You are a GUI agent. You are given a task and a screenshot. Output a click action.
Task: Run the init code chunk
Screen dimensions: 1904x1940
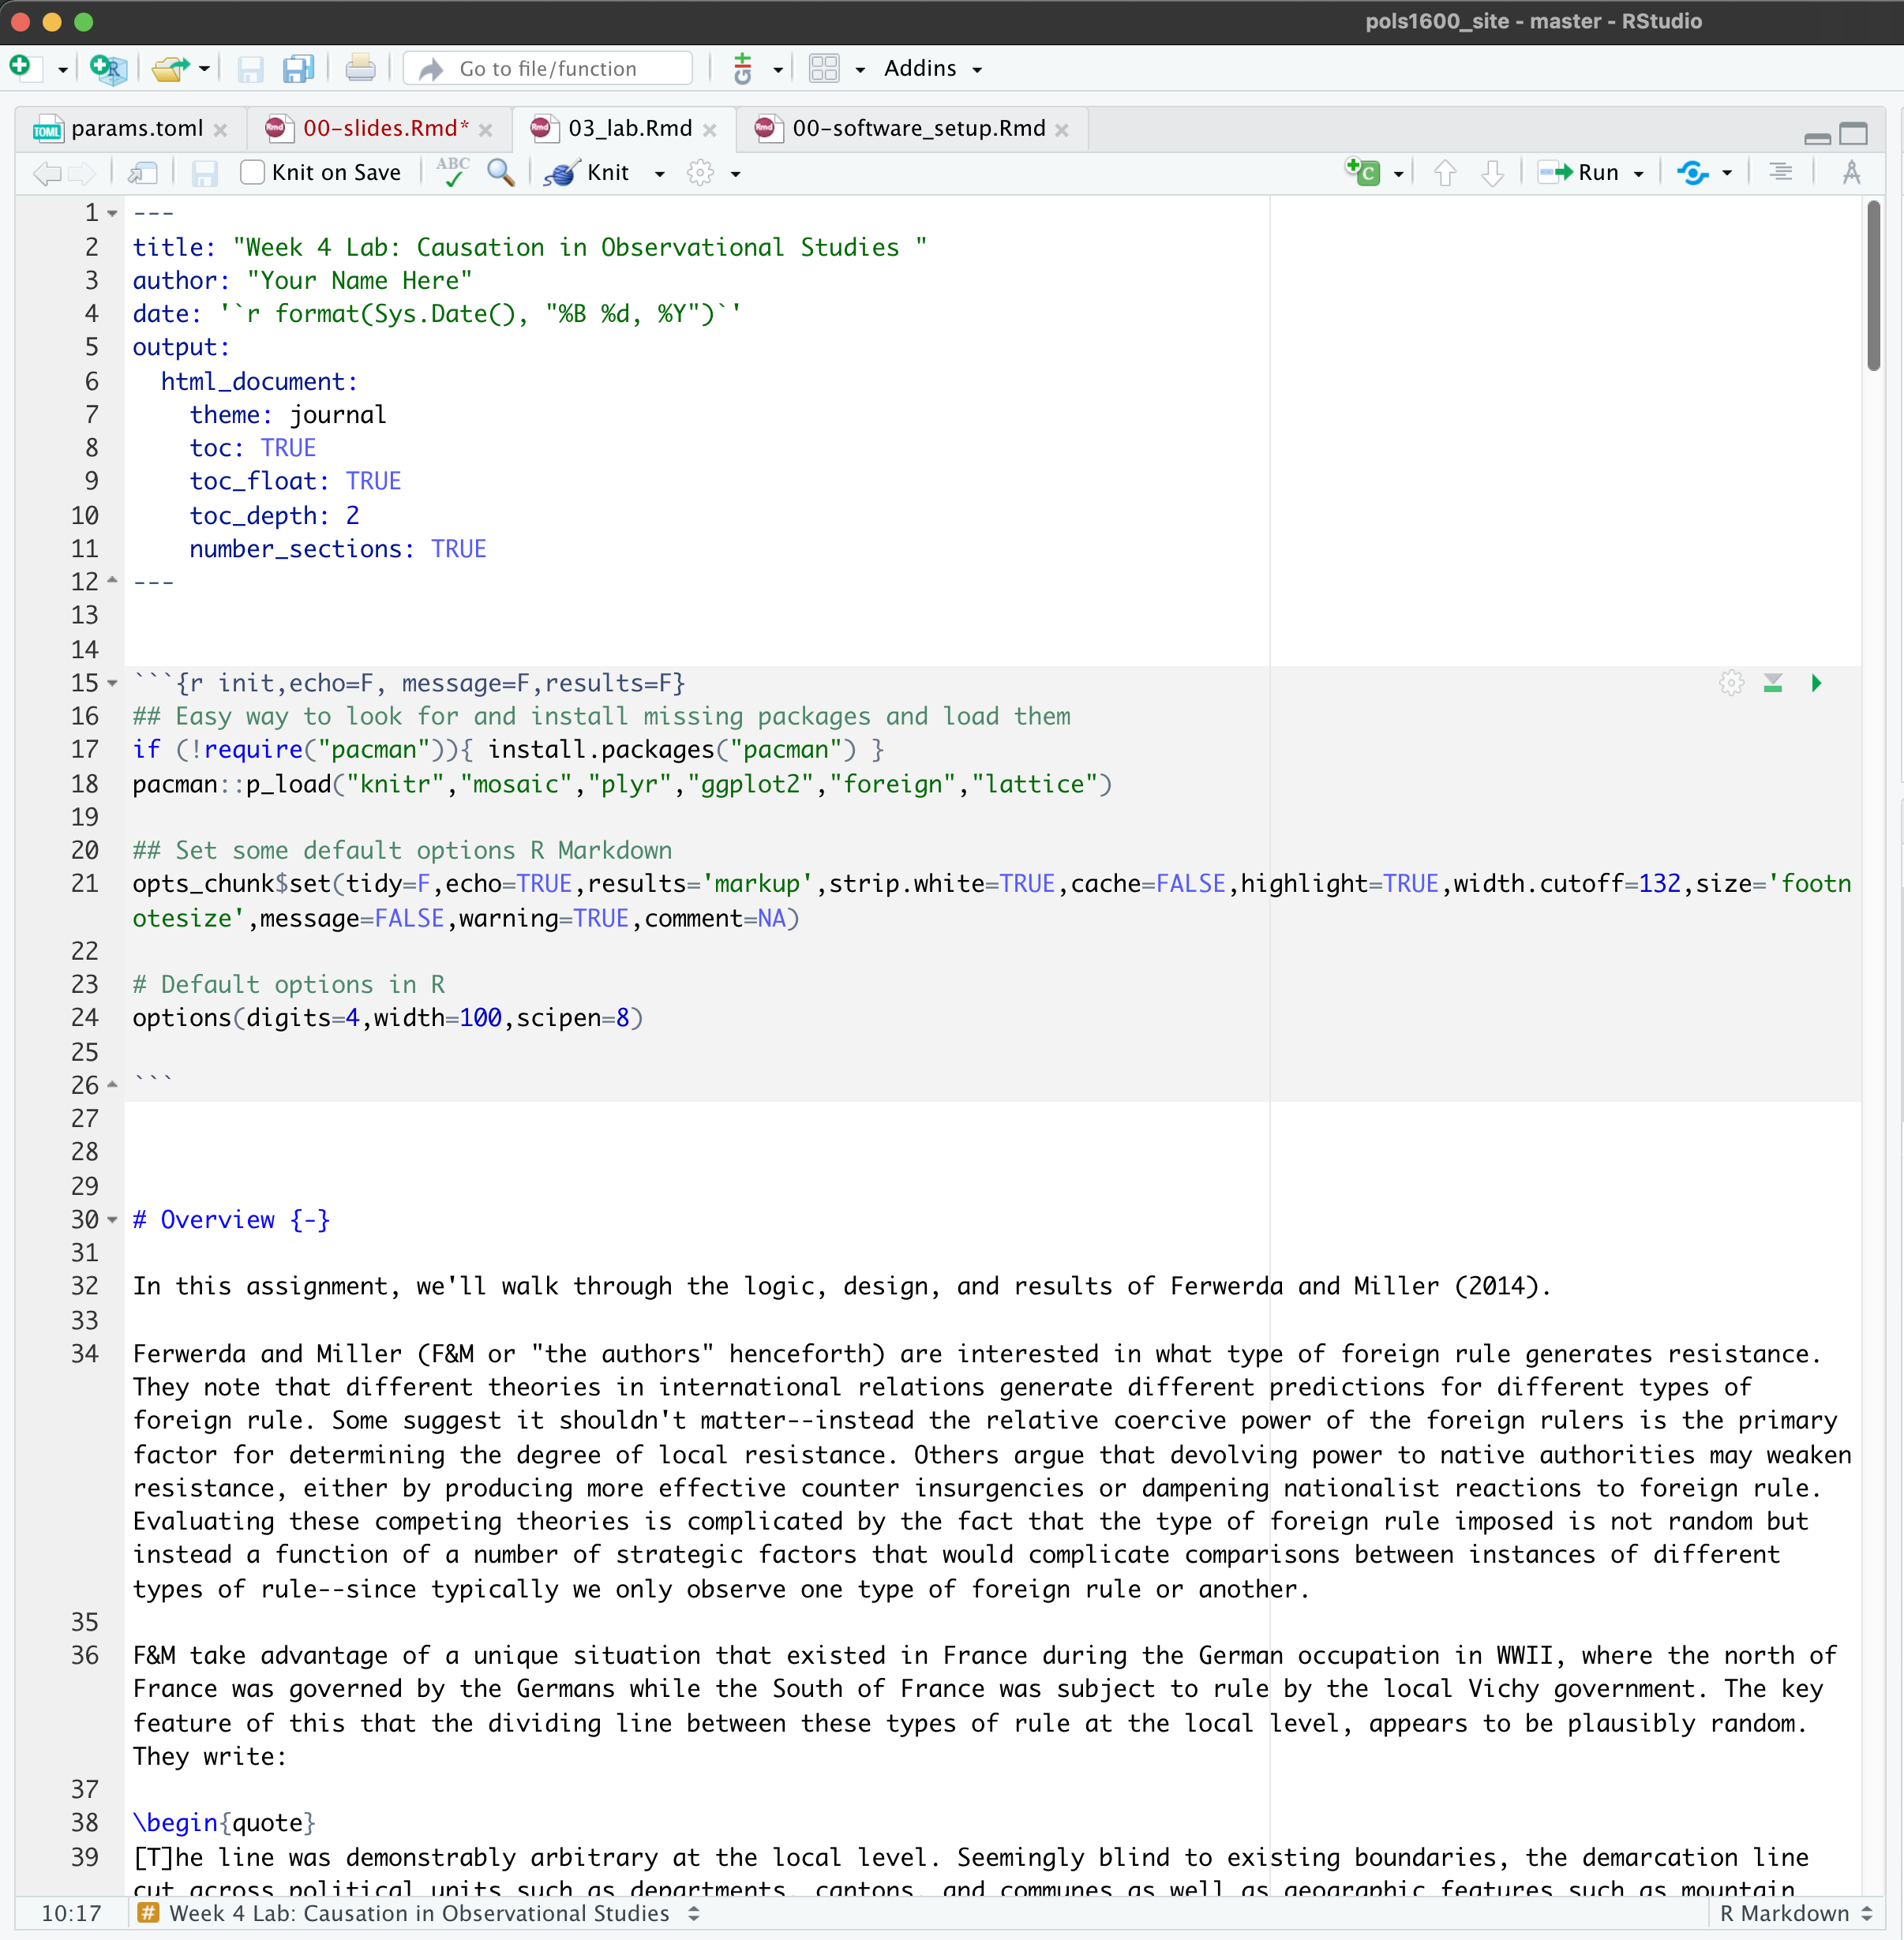1816,683
